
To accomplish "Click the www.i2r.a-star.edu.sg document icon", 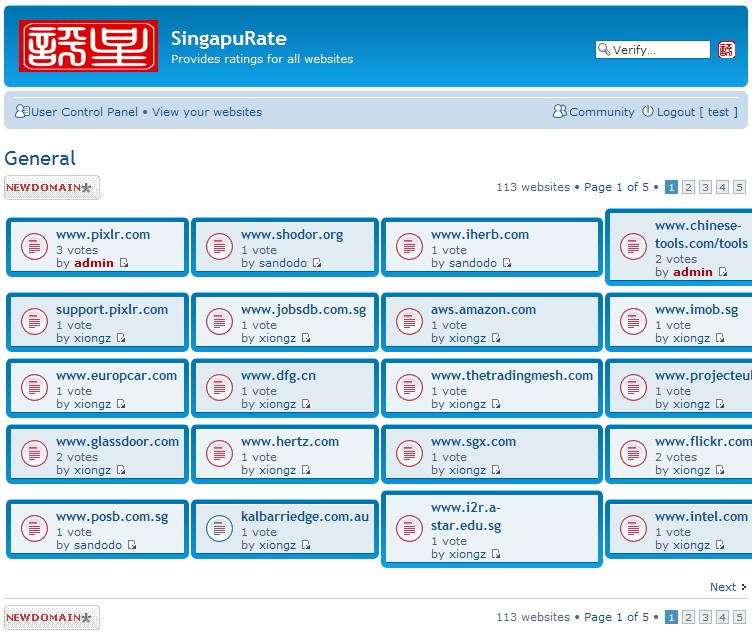I will [x=409, y=528].
